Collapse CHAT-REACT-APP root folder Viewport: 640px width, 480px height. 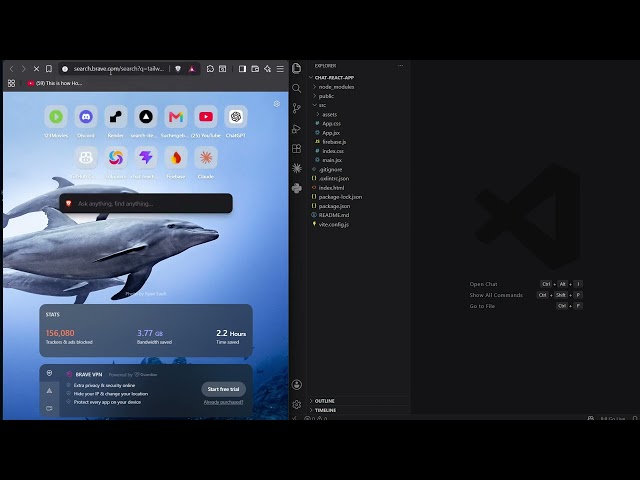click(x=359, y=78)
